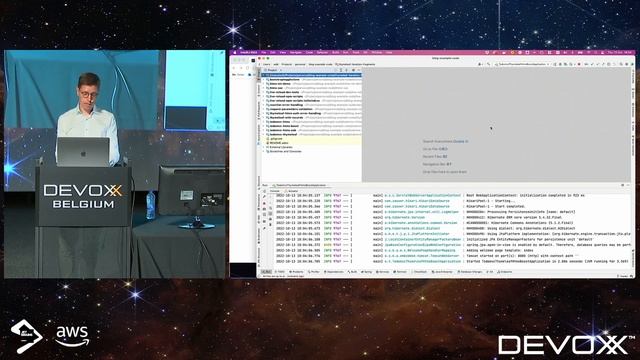Open the run configuration dropdown in toolbar
This screenshot has width=640, height=360.
(x=521, y=64)
